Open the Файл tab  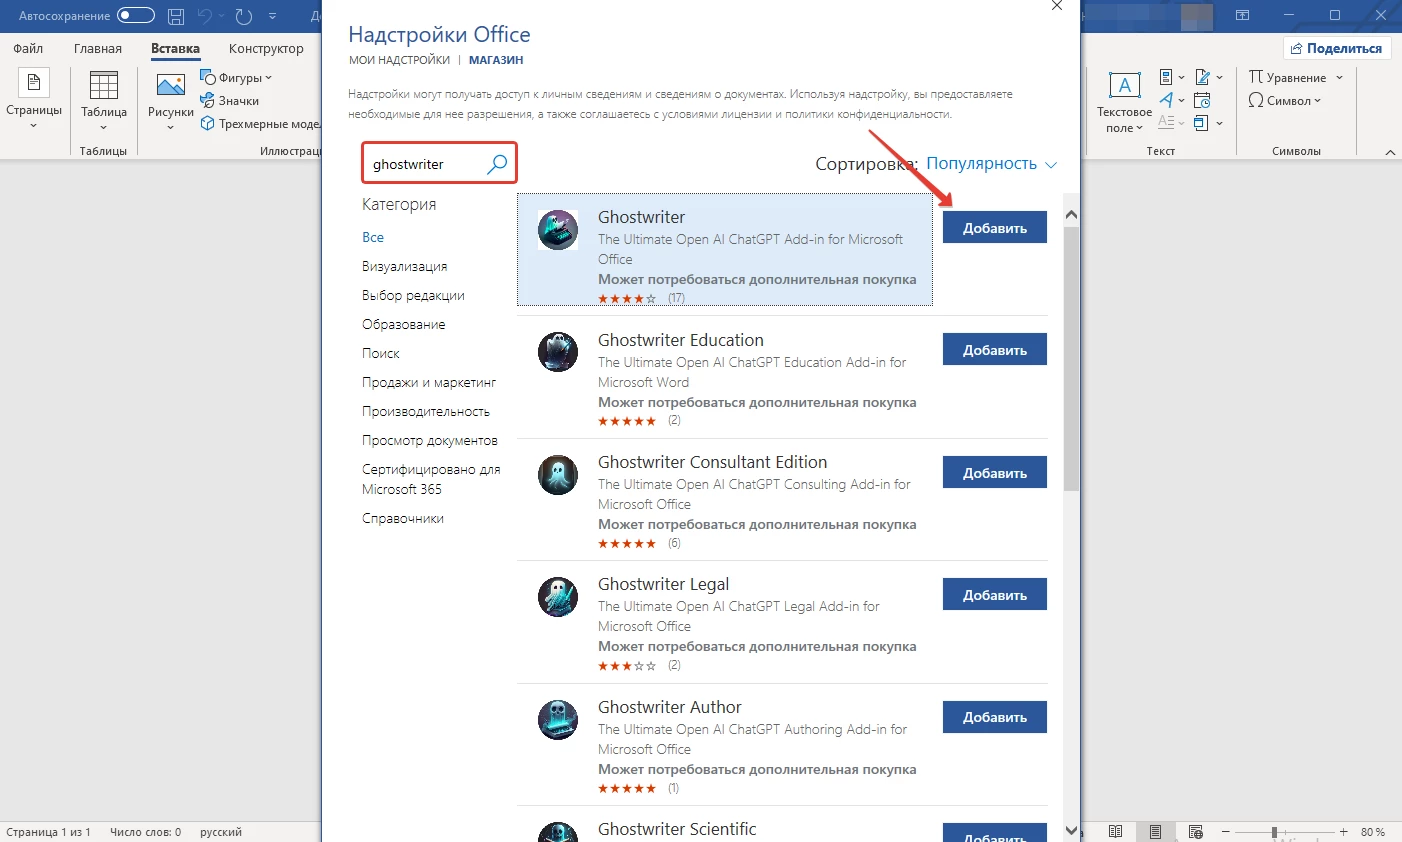(28, 48)
